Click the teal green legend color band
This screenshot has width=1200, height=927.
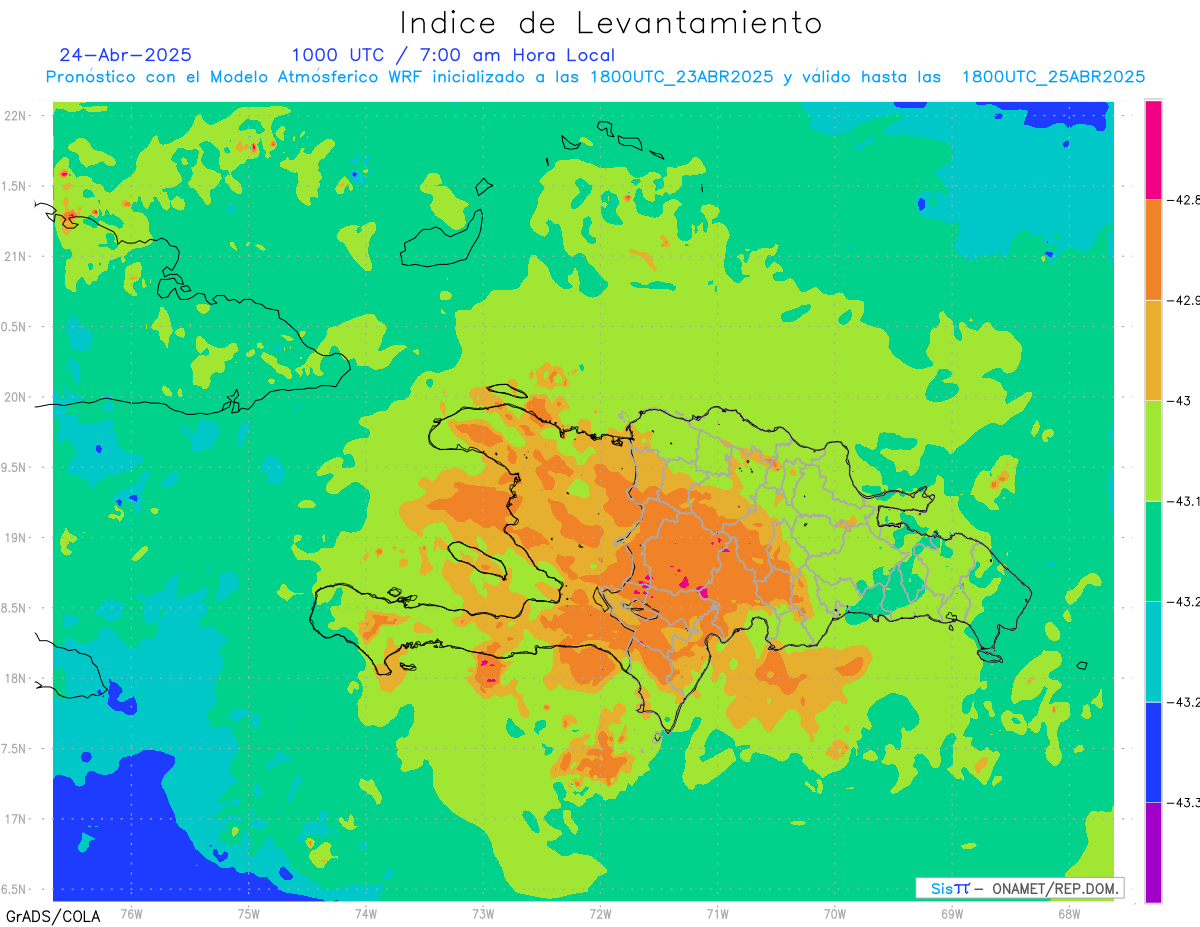pyautogui.click(x=1153, y=551)
